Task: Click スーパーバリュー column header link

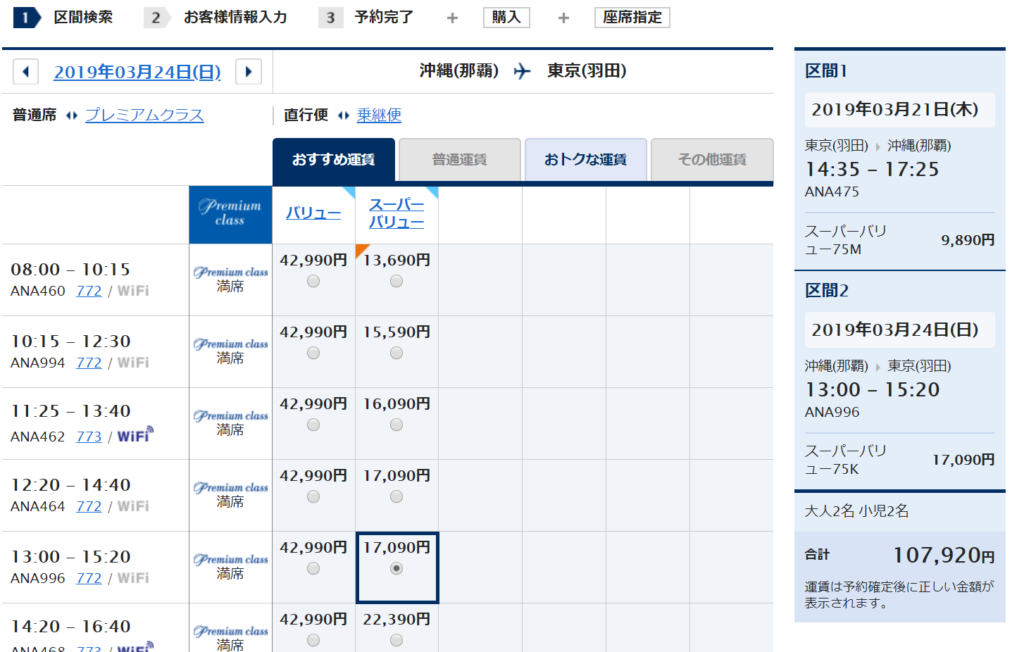Action: click(396, 213)
